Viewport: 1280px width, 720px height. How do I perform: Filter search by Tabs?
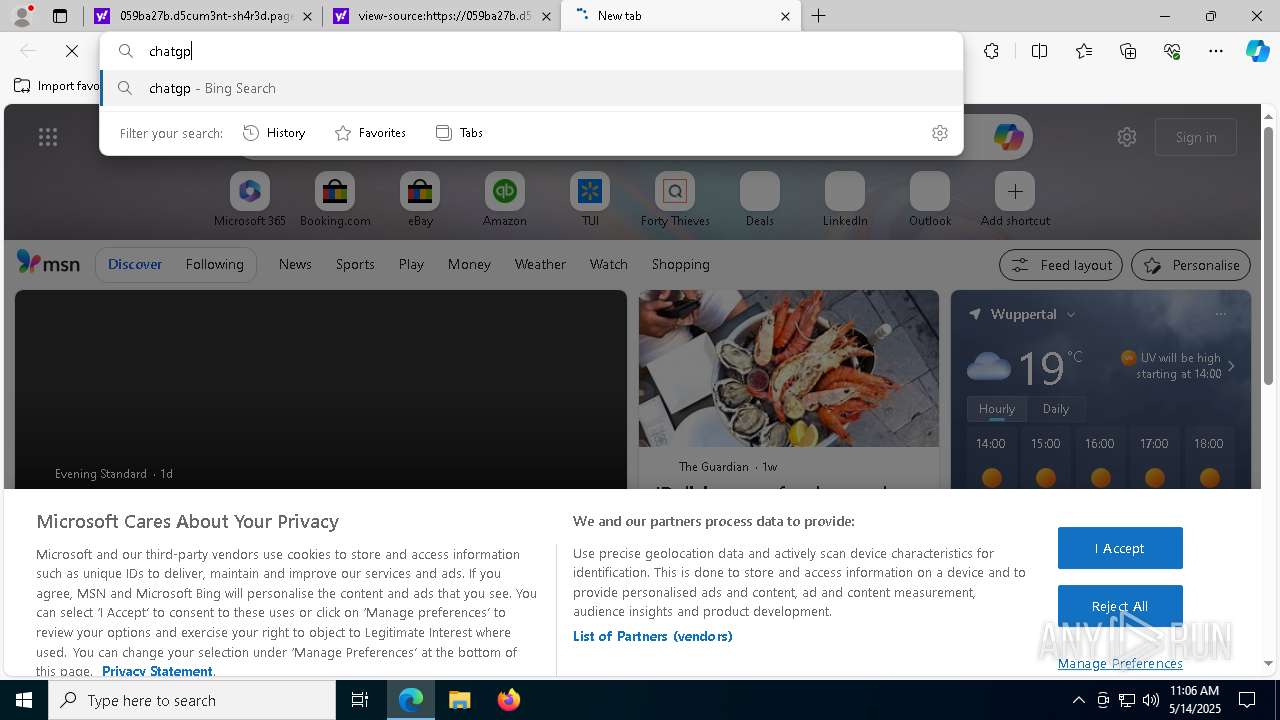click(x=459, y=133)
